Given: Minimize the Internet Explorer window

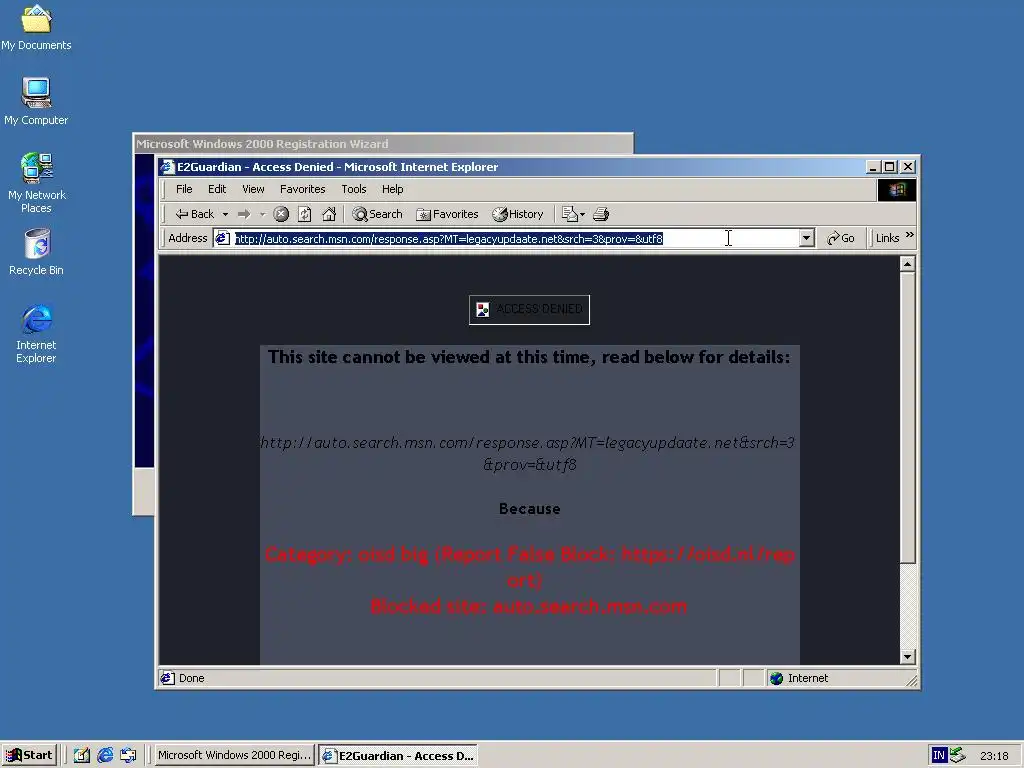Looking at the screenshot, I should click(x=872, y=167).
